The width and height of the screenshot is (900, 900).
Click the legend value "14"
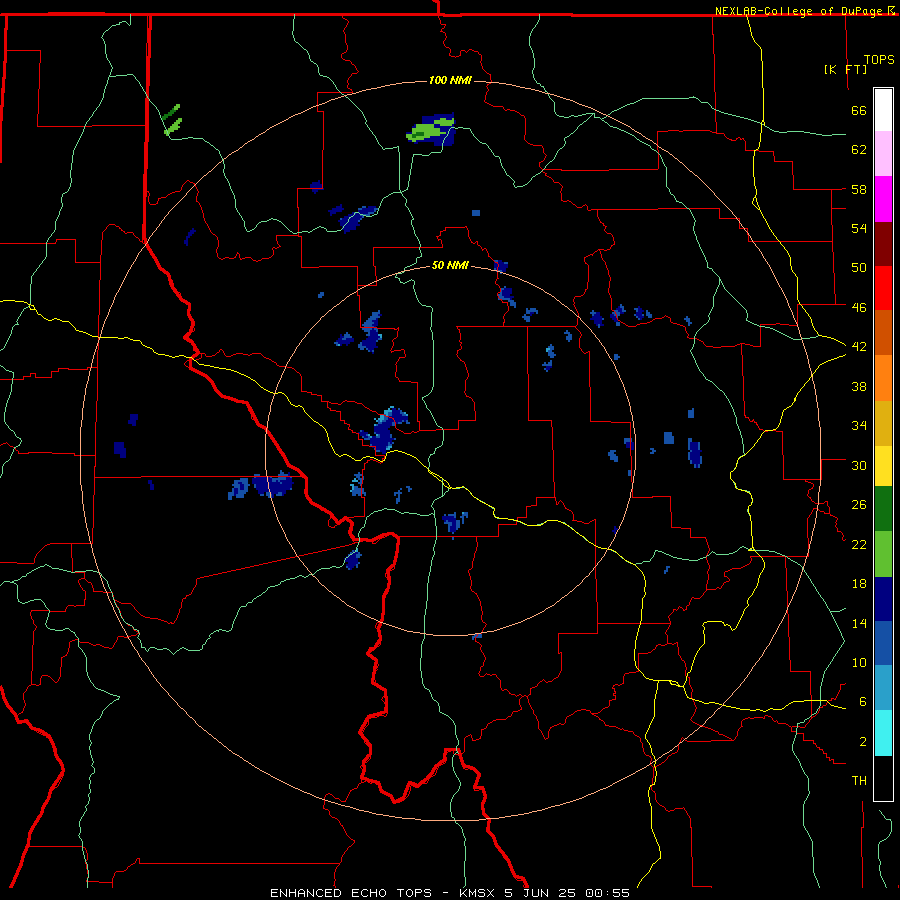[859, 623]
